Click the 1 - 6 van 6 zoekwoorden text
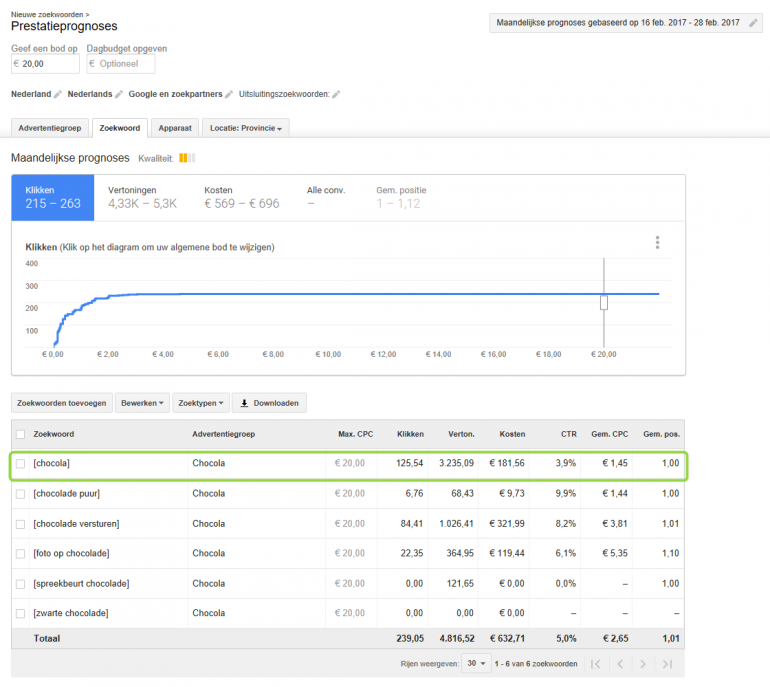 [x=536, y=664]
